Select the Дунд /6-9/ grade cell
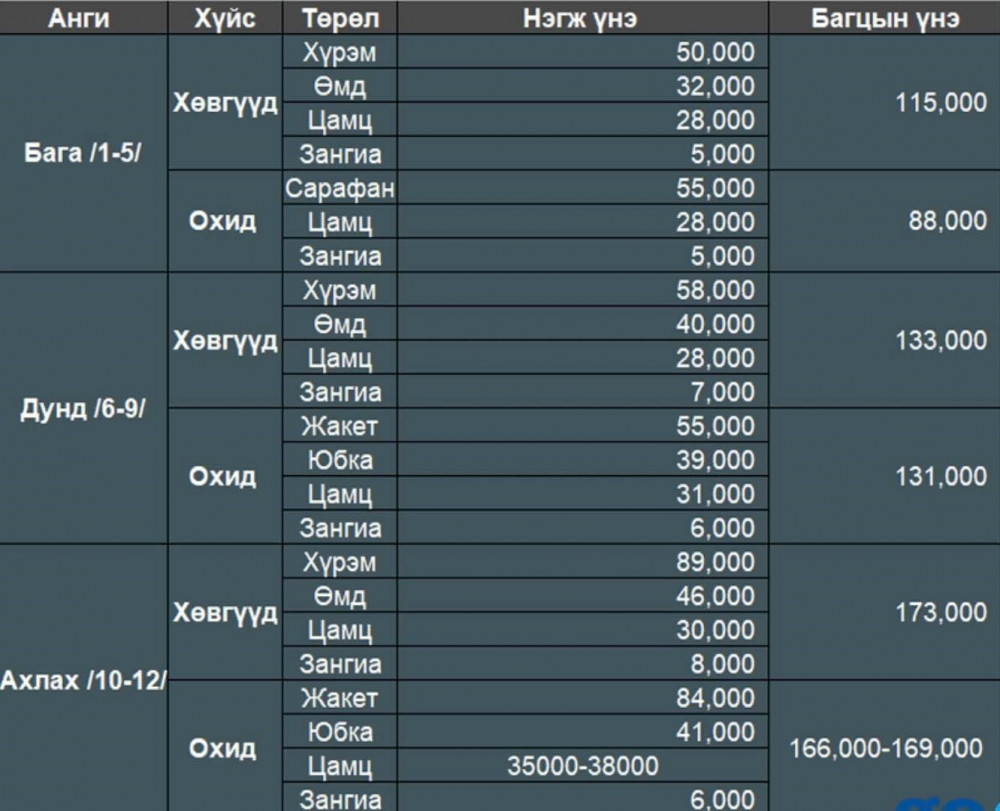 tap(84, 410)
